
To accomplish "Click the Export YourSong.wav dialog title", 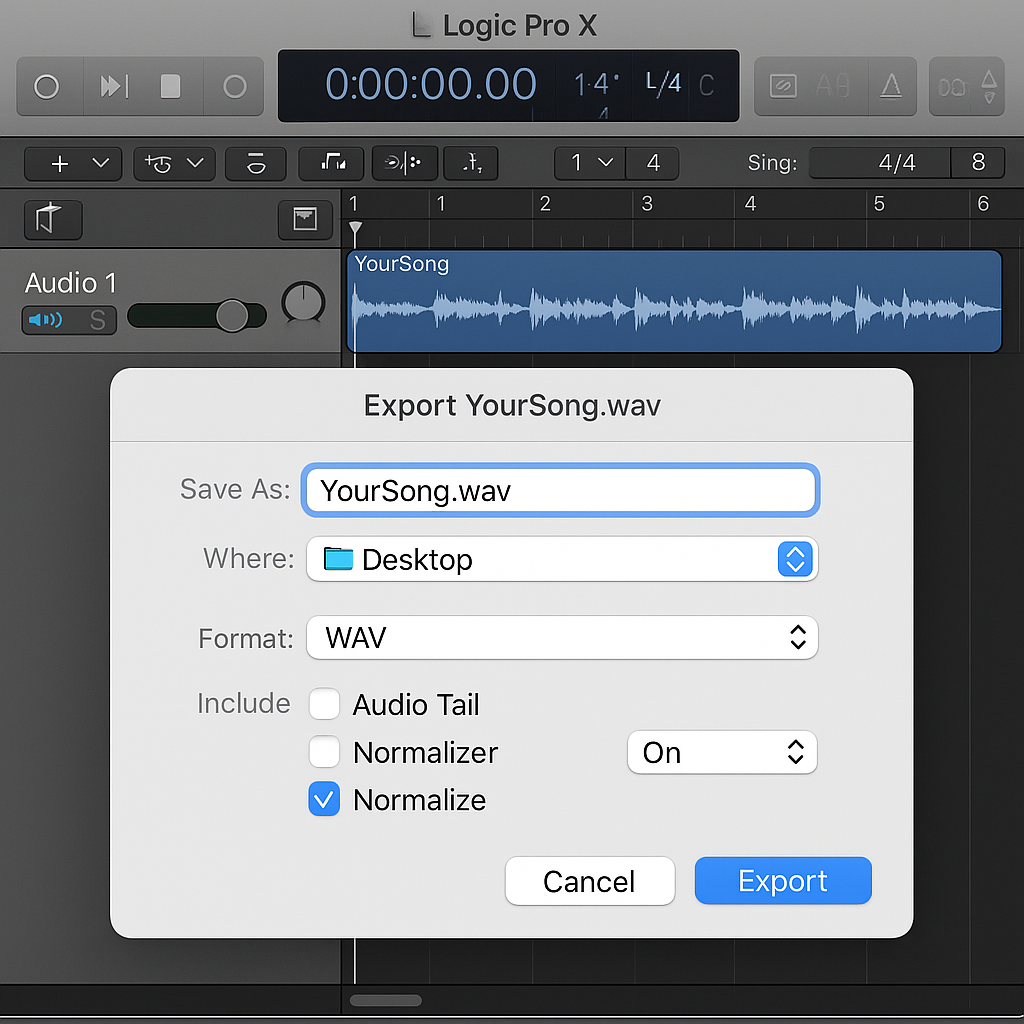I will coord(512,406).
